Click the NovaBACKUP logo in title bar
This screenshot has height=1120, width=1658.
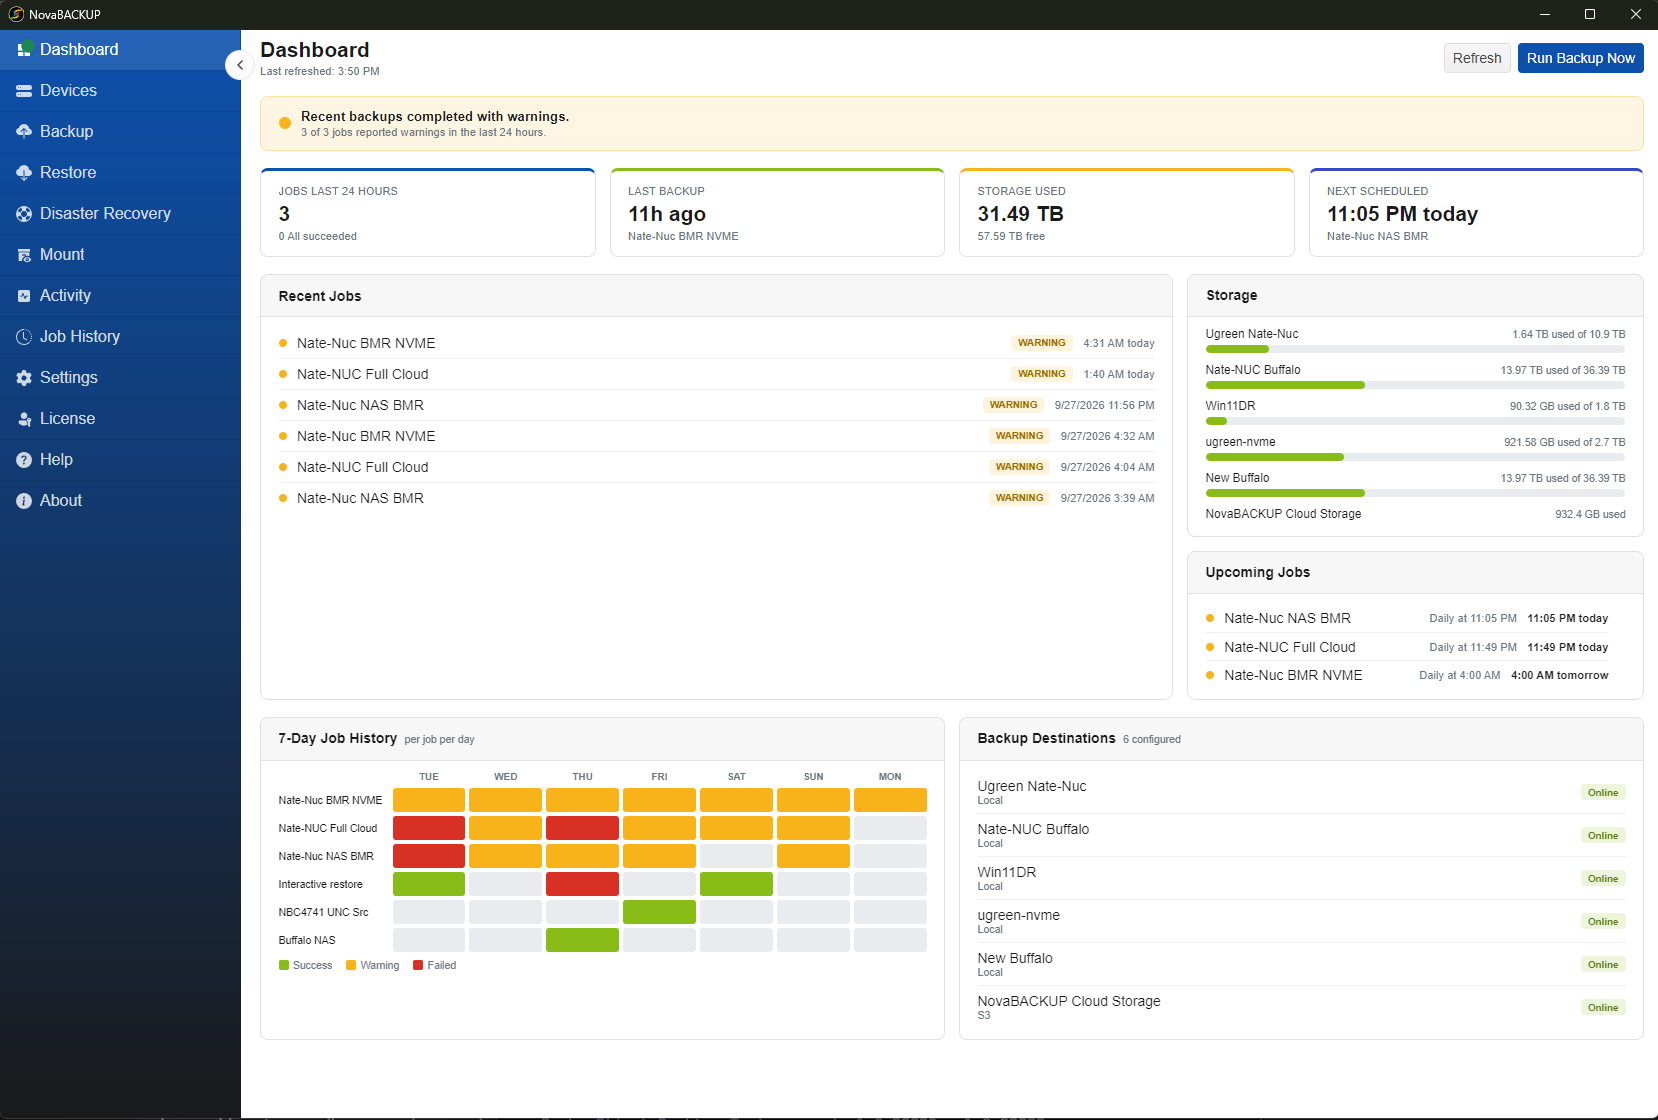click(x=16, y=14)
